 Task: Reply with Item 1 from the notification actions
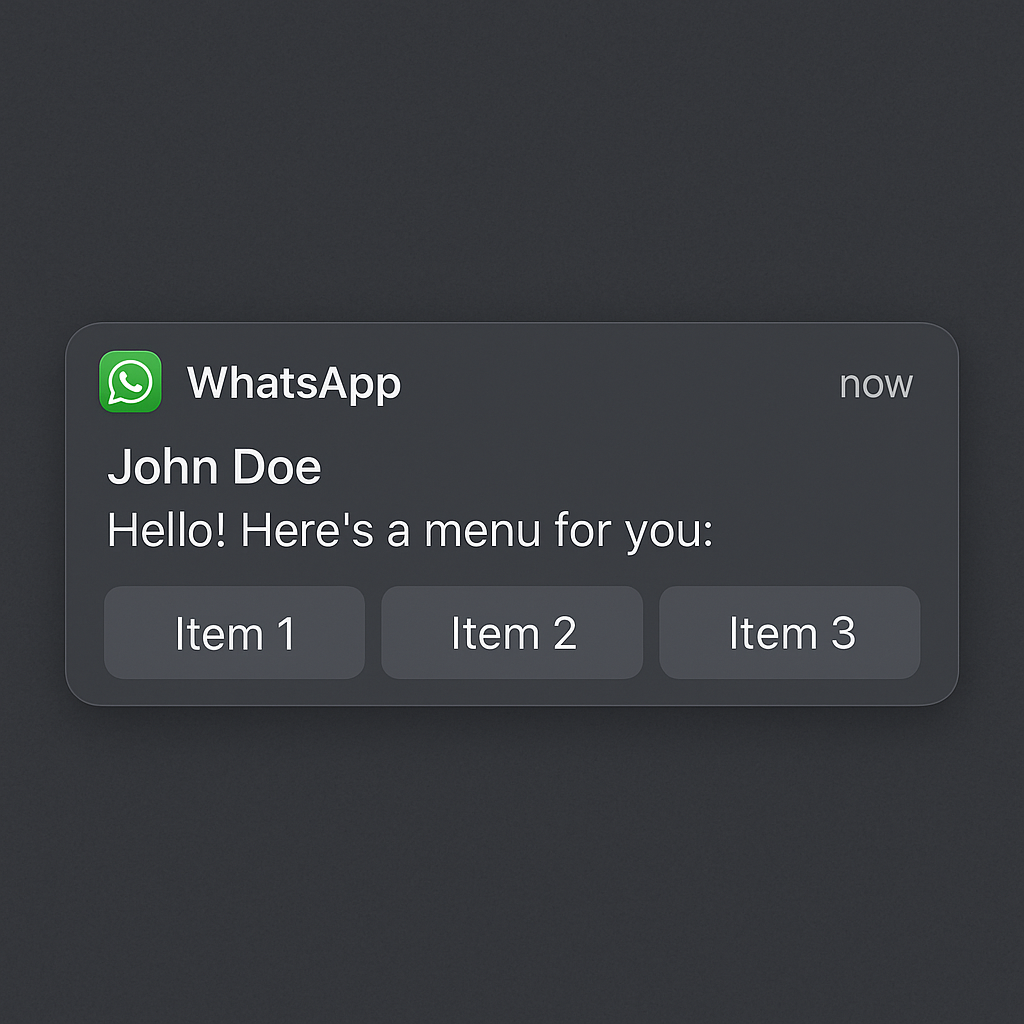pos(234,632)
